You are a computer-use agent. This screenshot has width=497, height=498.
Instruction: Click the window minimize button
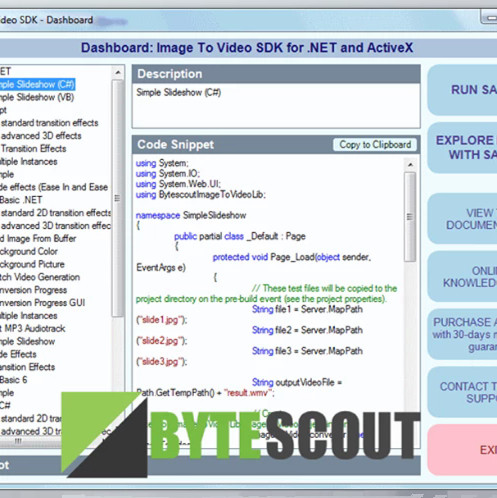pyautogui.click(x=489, y=17)
